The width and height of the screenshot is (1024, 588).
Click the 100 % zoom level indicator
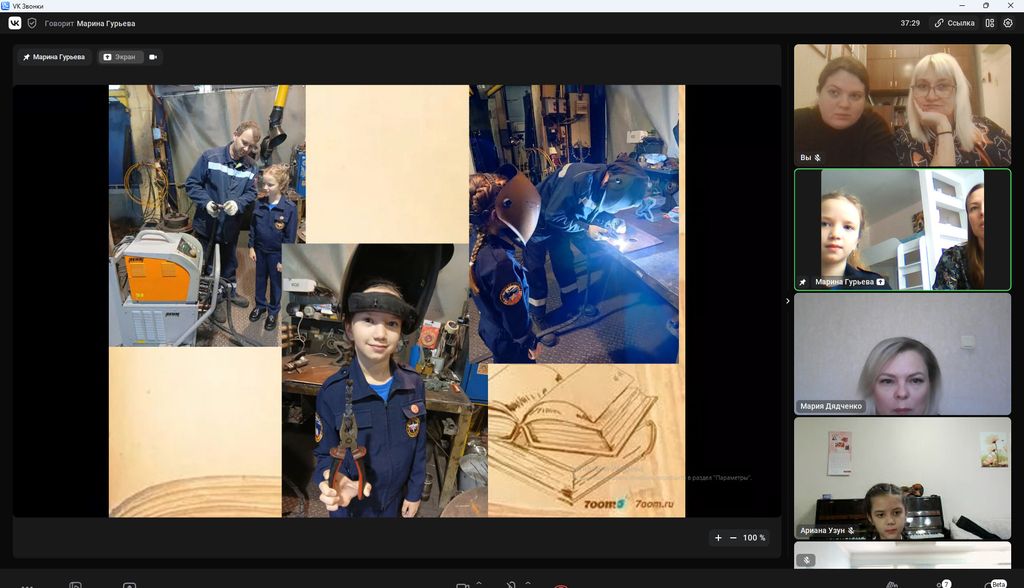pos(754,538)
